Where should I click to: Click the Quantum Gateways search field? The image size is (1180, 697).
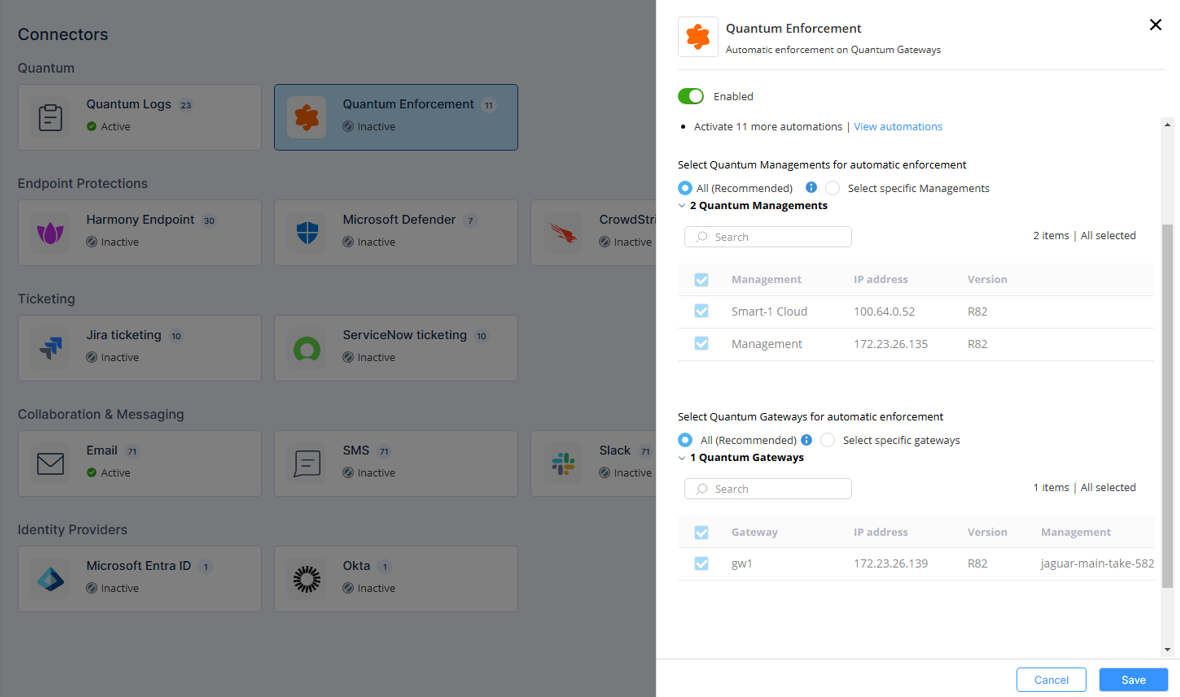[768, 489]
